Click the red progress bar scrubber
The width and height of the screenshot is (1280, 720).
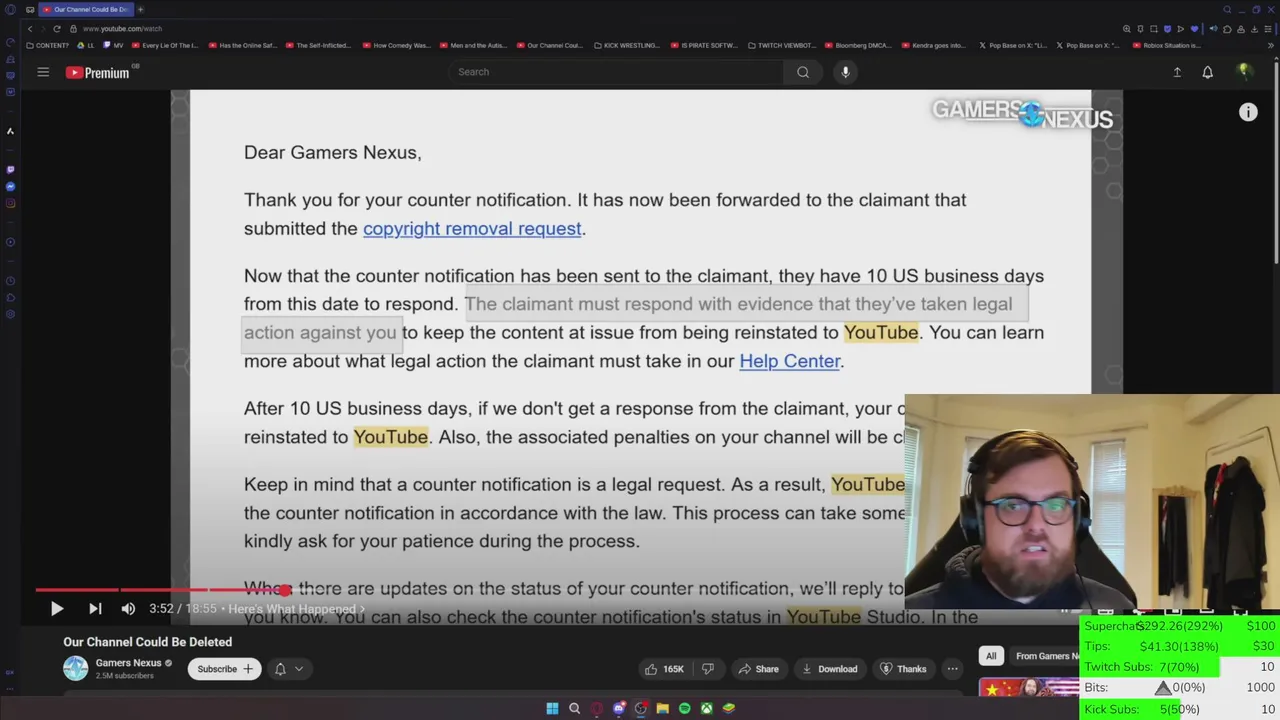click(x=285, y=590)
